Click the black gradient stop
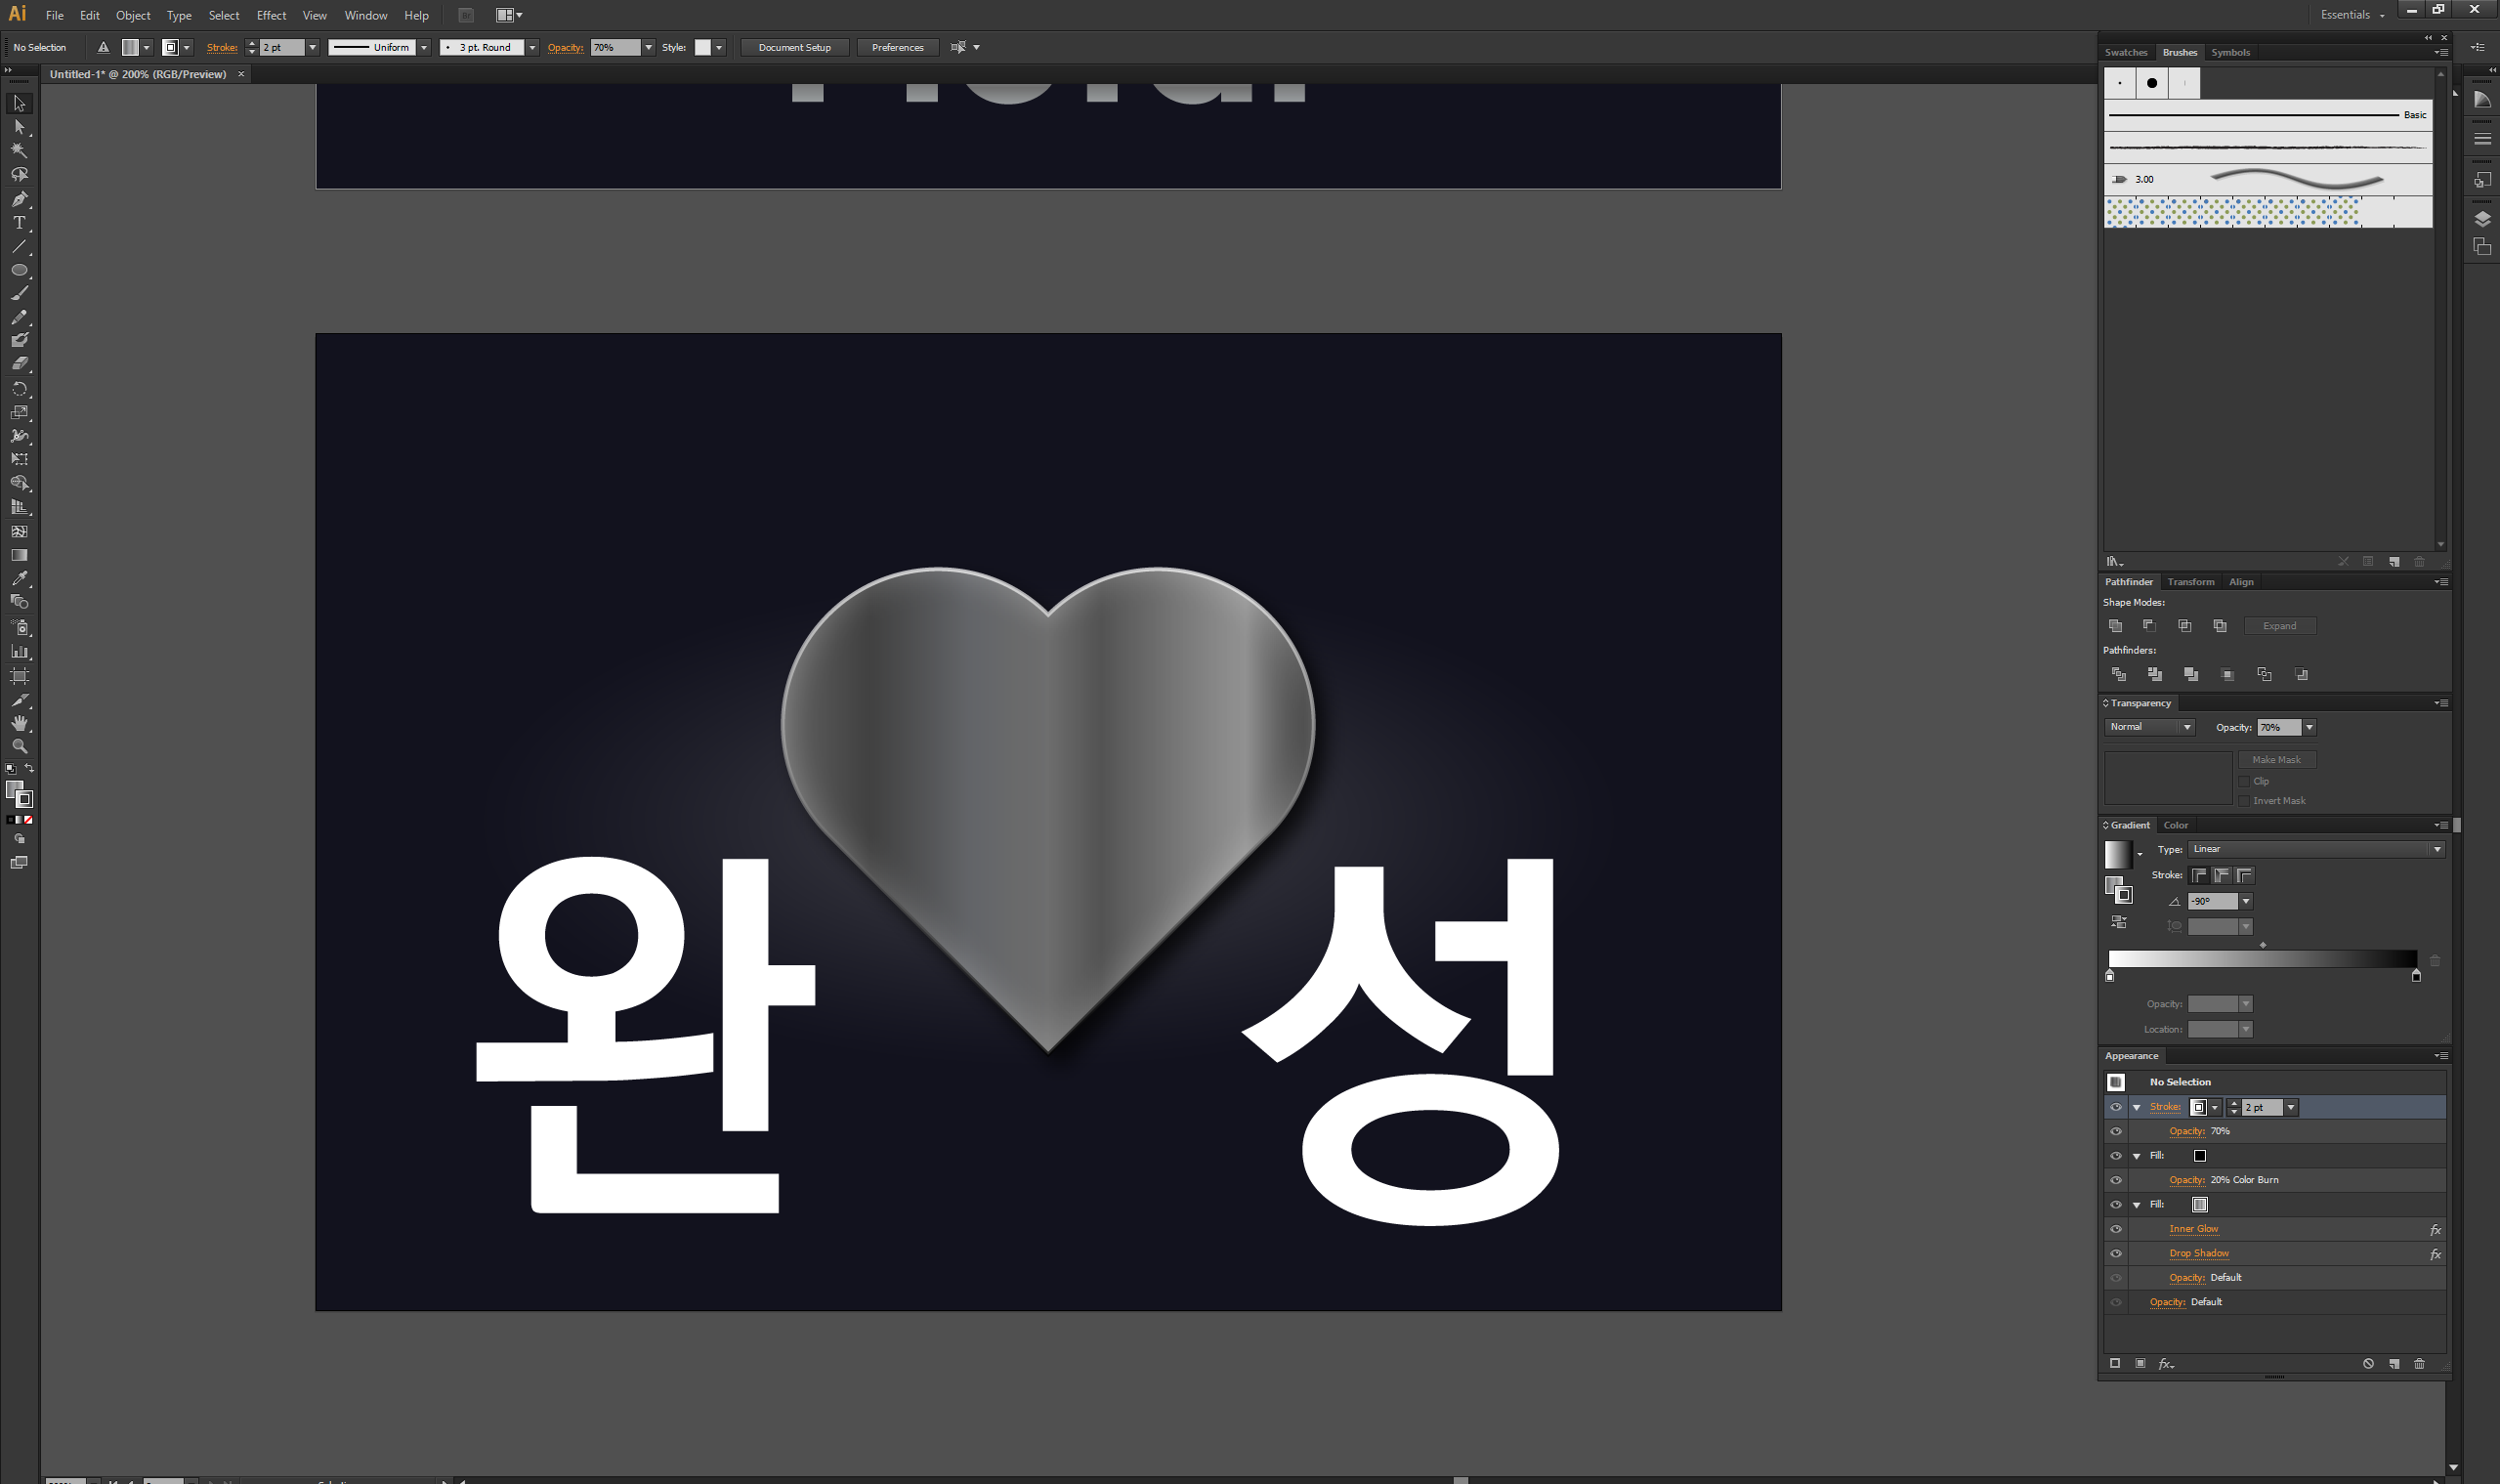Viewport: 2500px width, 1484px height. pyautogui.click(x=2416, y=976)
